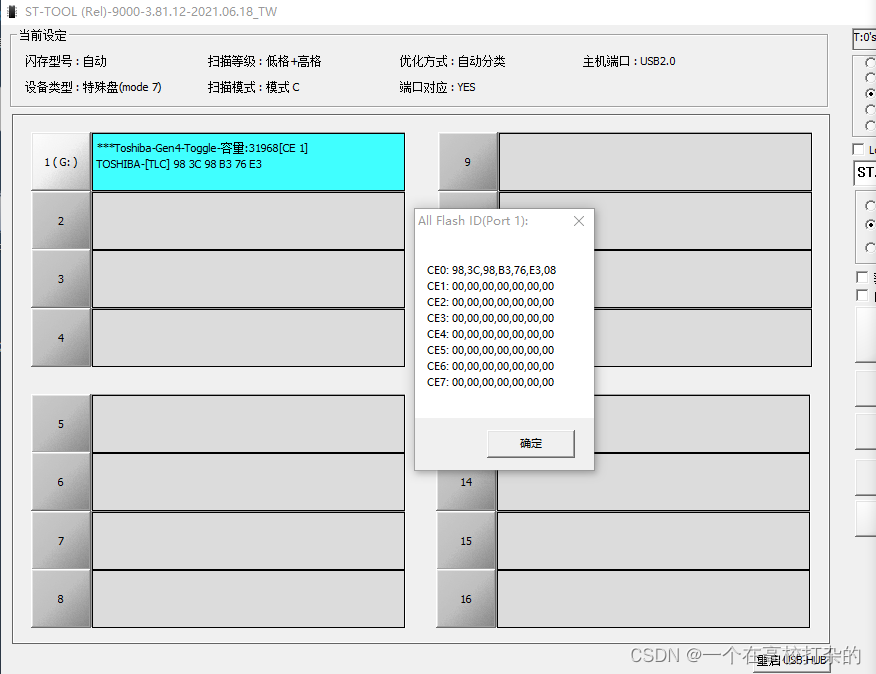The height and width of the screenshot is (674, 876).
Task: Click port button 9
Action: coord(468,162)
